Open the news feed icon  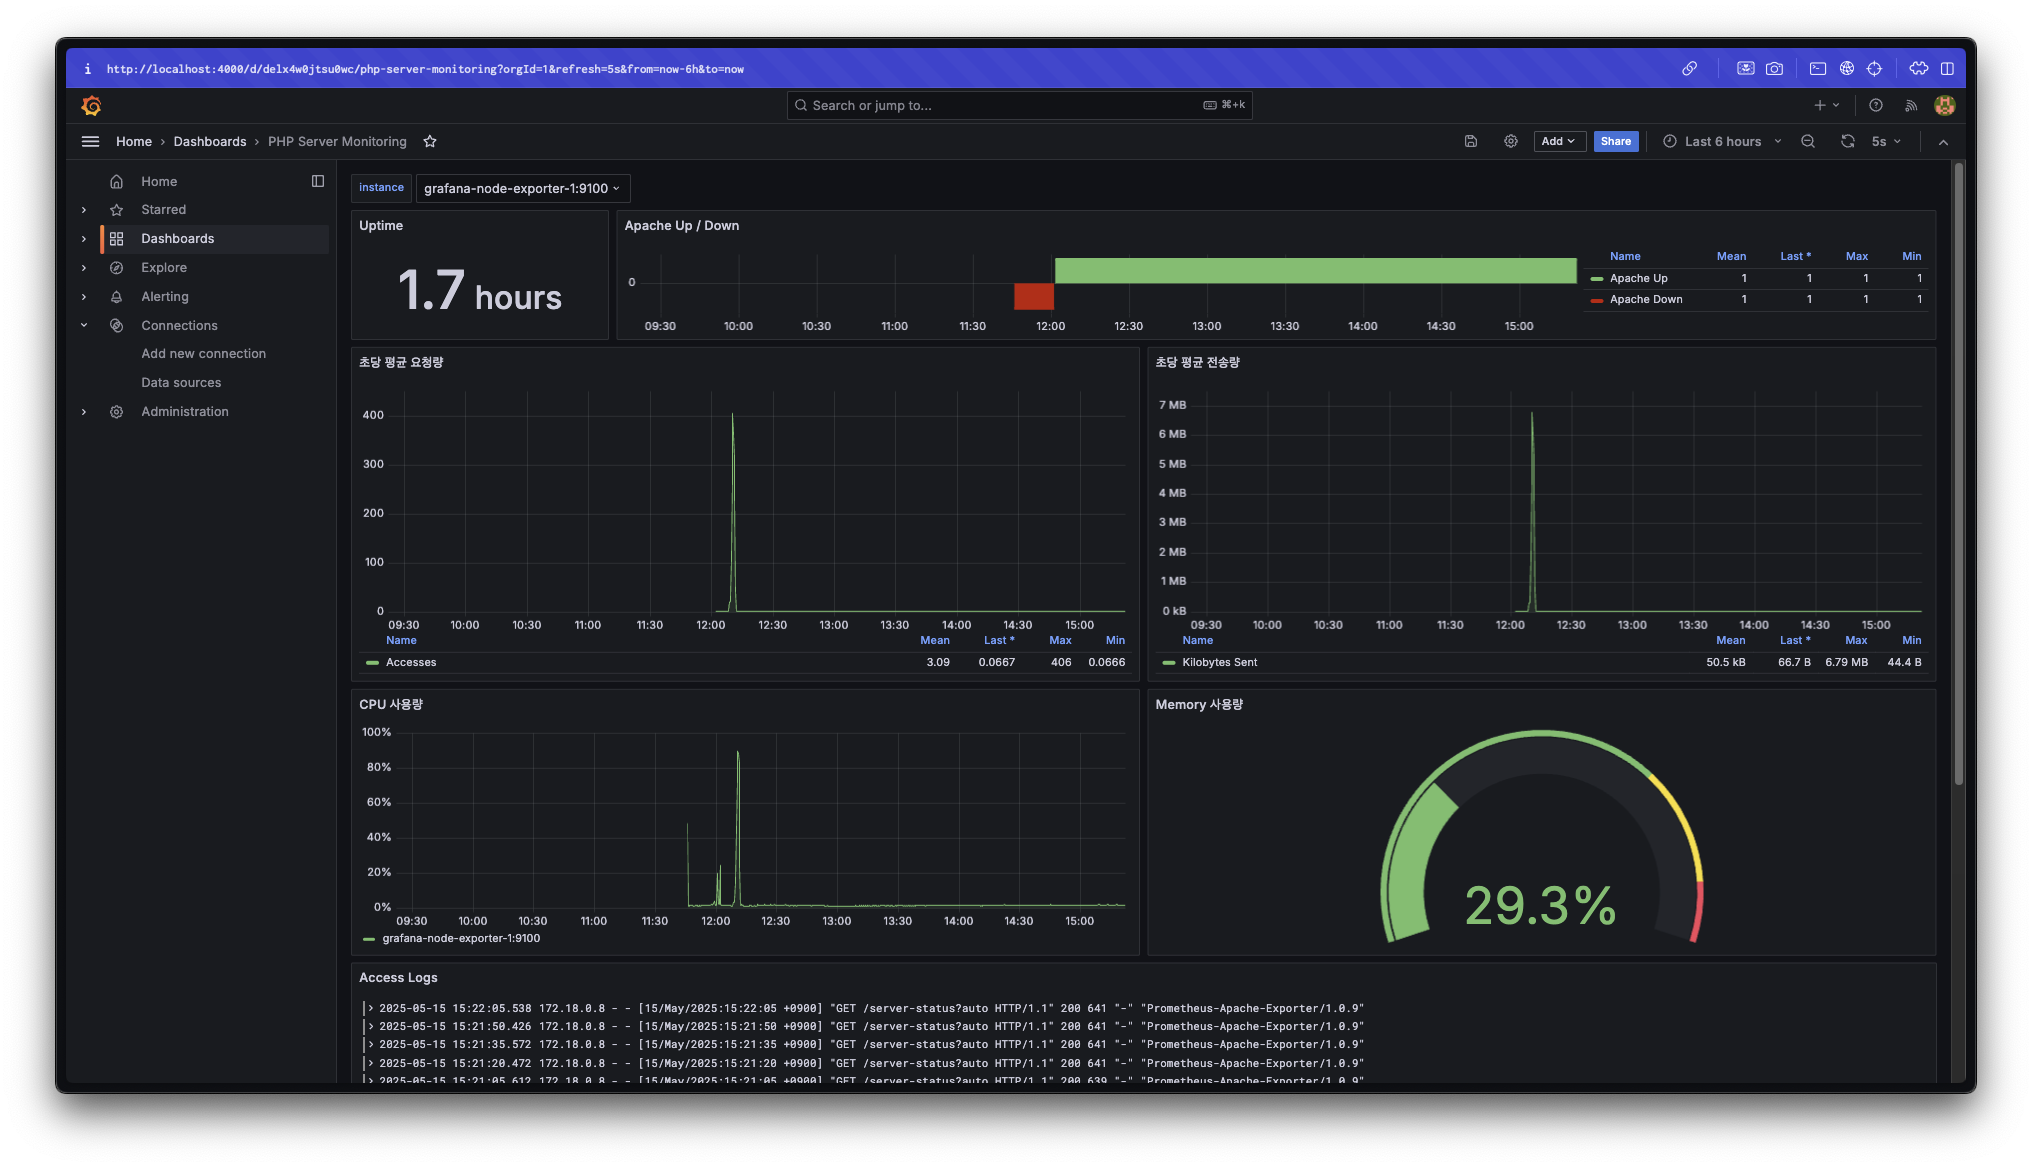[x=1911, y=105]
